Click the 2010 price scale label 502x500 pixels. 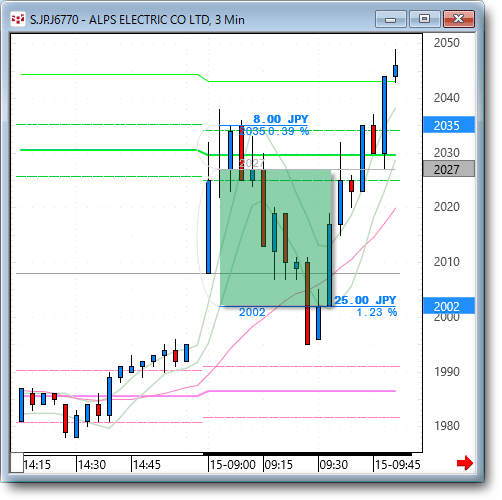click(x=447, y=262)
